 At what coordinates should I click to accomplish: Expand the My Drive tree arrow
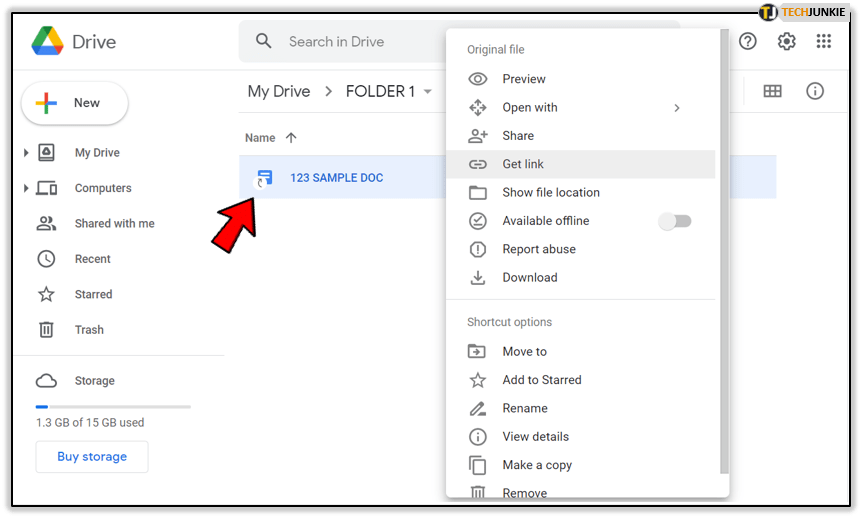[26, 153]
